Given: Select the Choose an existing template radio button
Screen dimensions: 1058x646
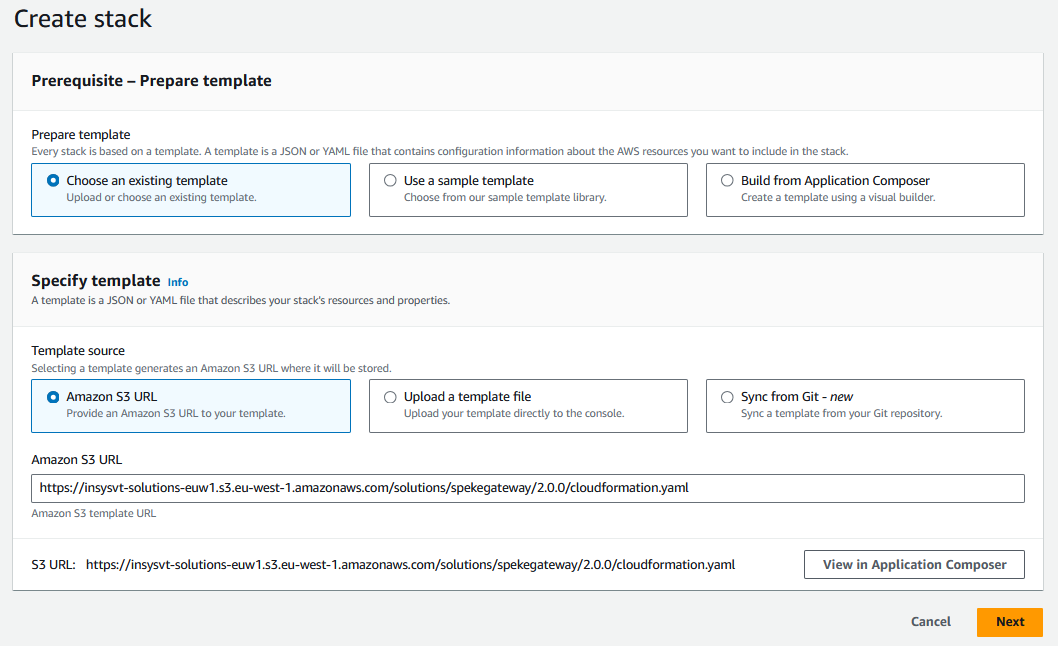Looking at the screenshot, I should pyautogui.click(x=53, y=180).
